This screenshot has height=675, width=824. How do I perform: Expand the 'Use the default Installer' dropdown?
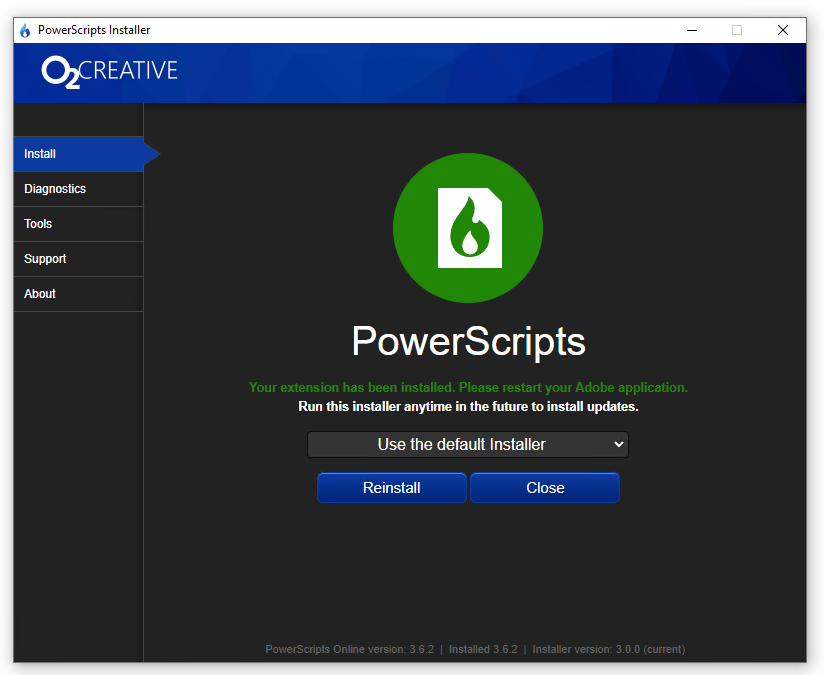467,444
